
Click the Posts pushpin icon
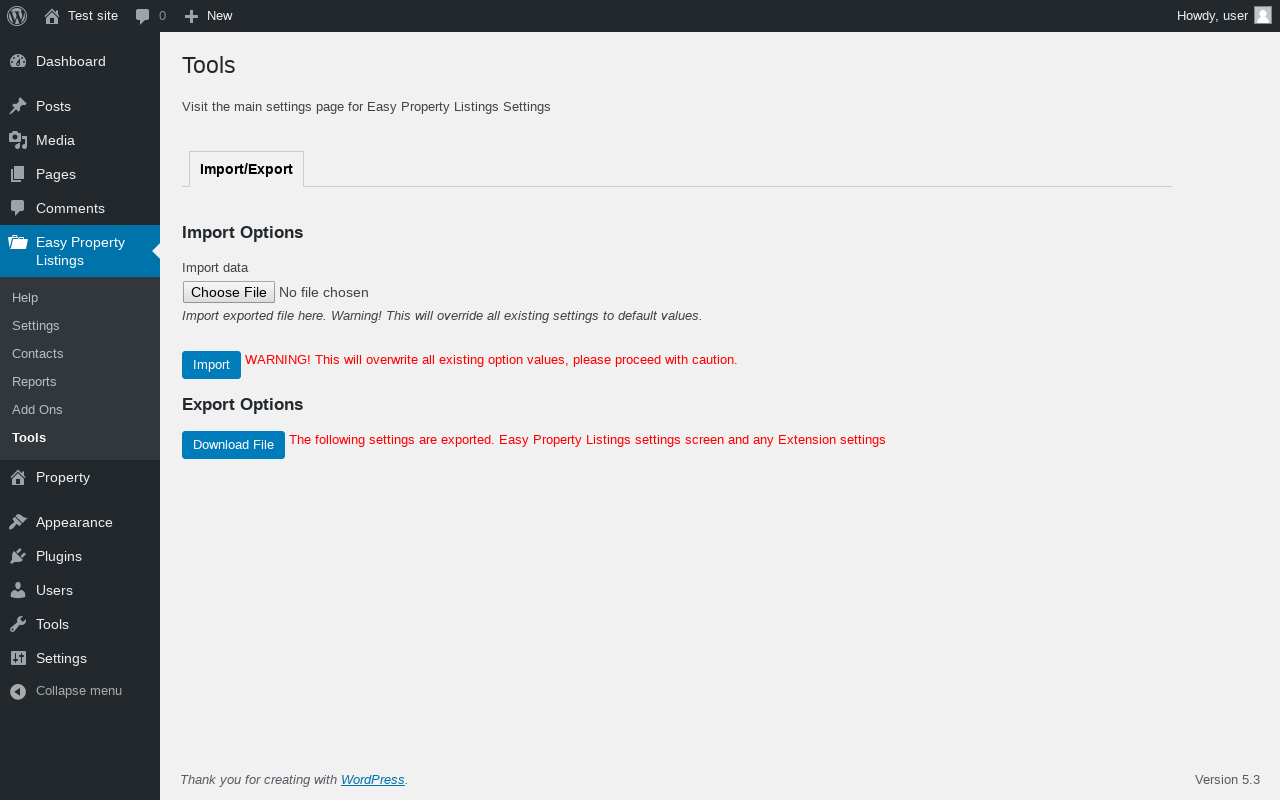click(18, 106)
